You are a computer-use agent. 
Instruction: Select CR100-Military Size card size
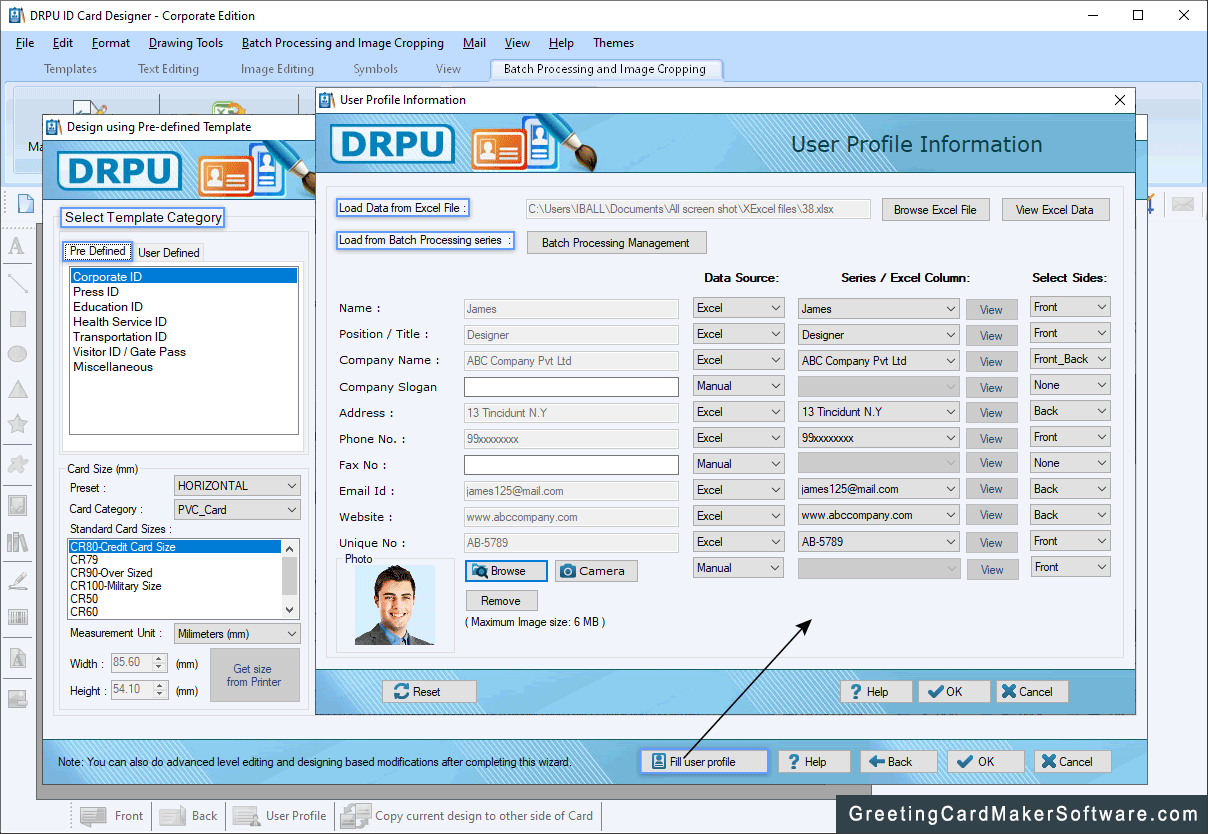(115, 586)
